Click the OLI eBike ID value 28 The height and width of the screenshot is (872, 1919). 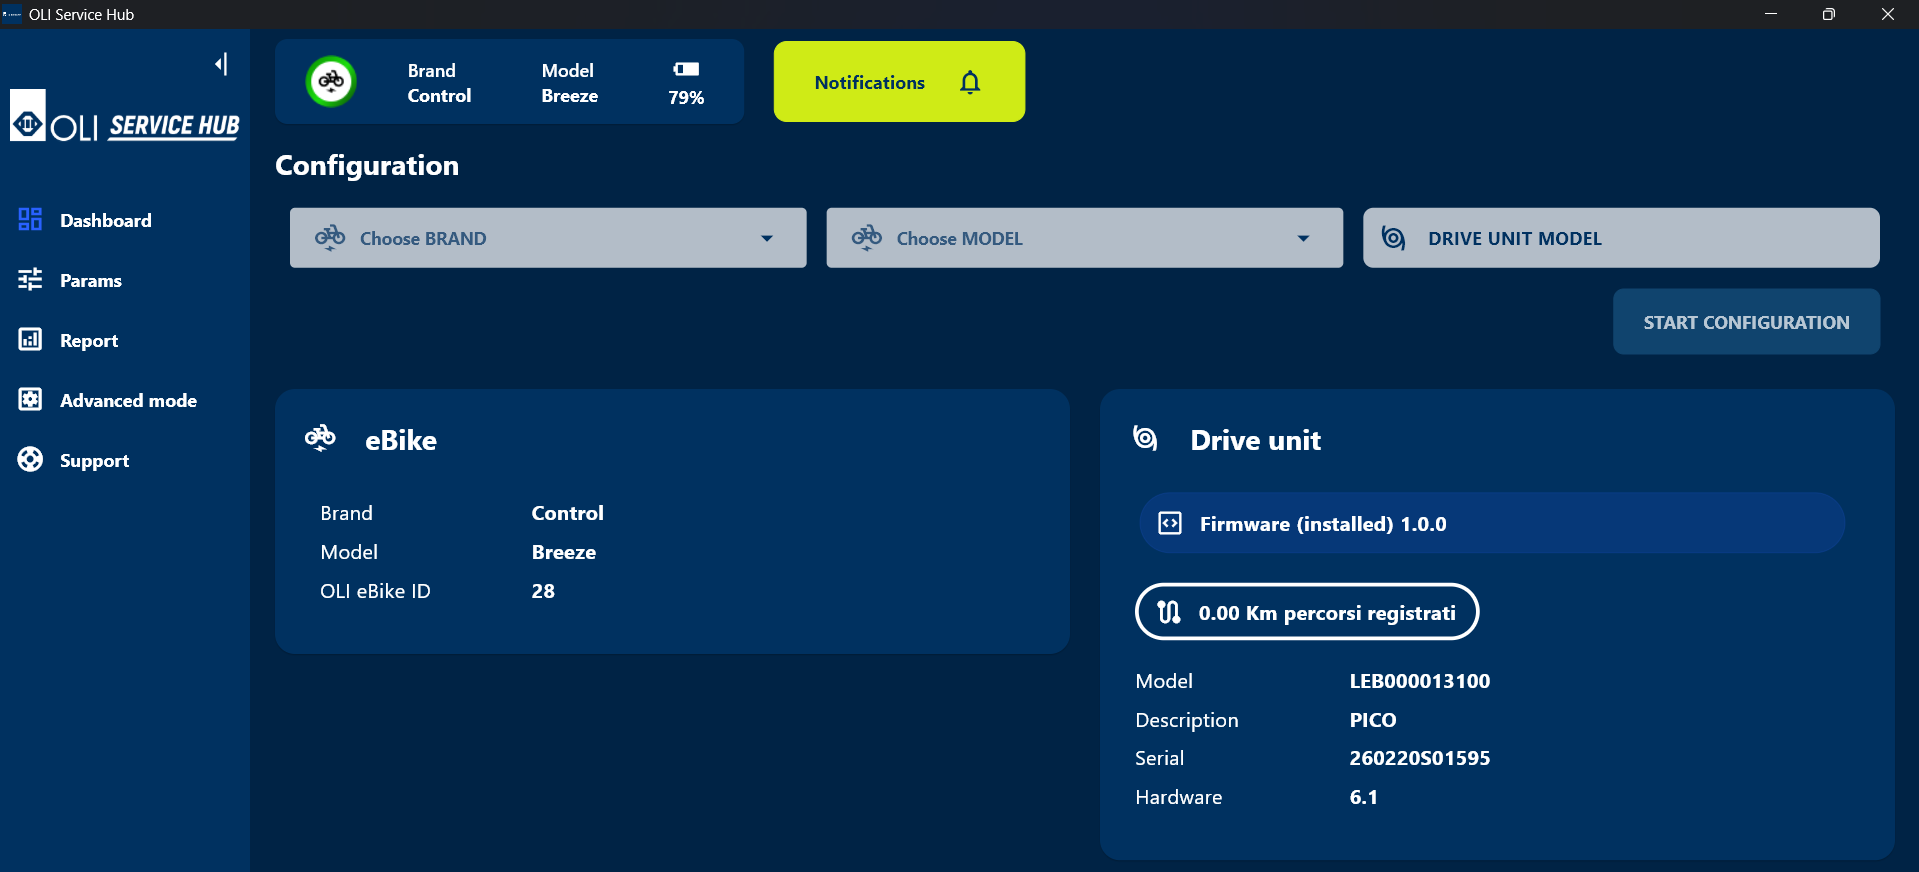[543, 591]
